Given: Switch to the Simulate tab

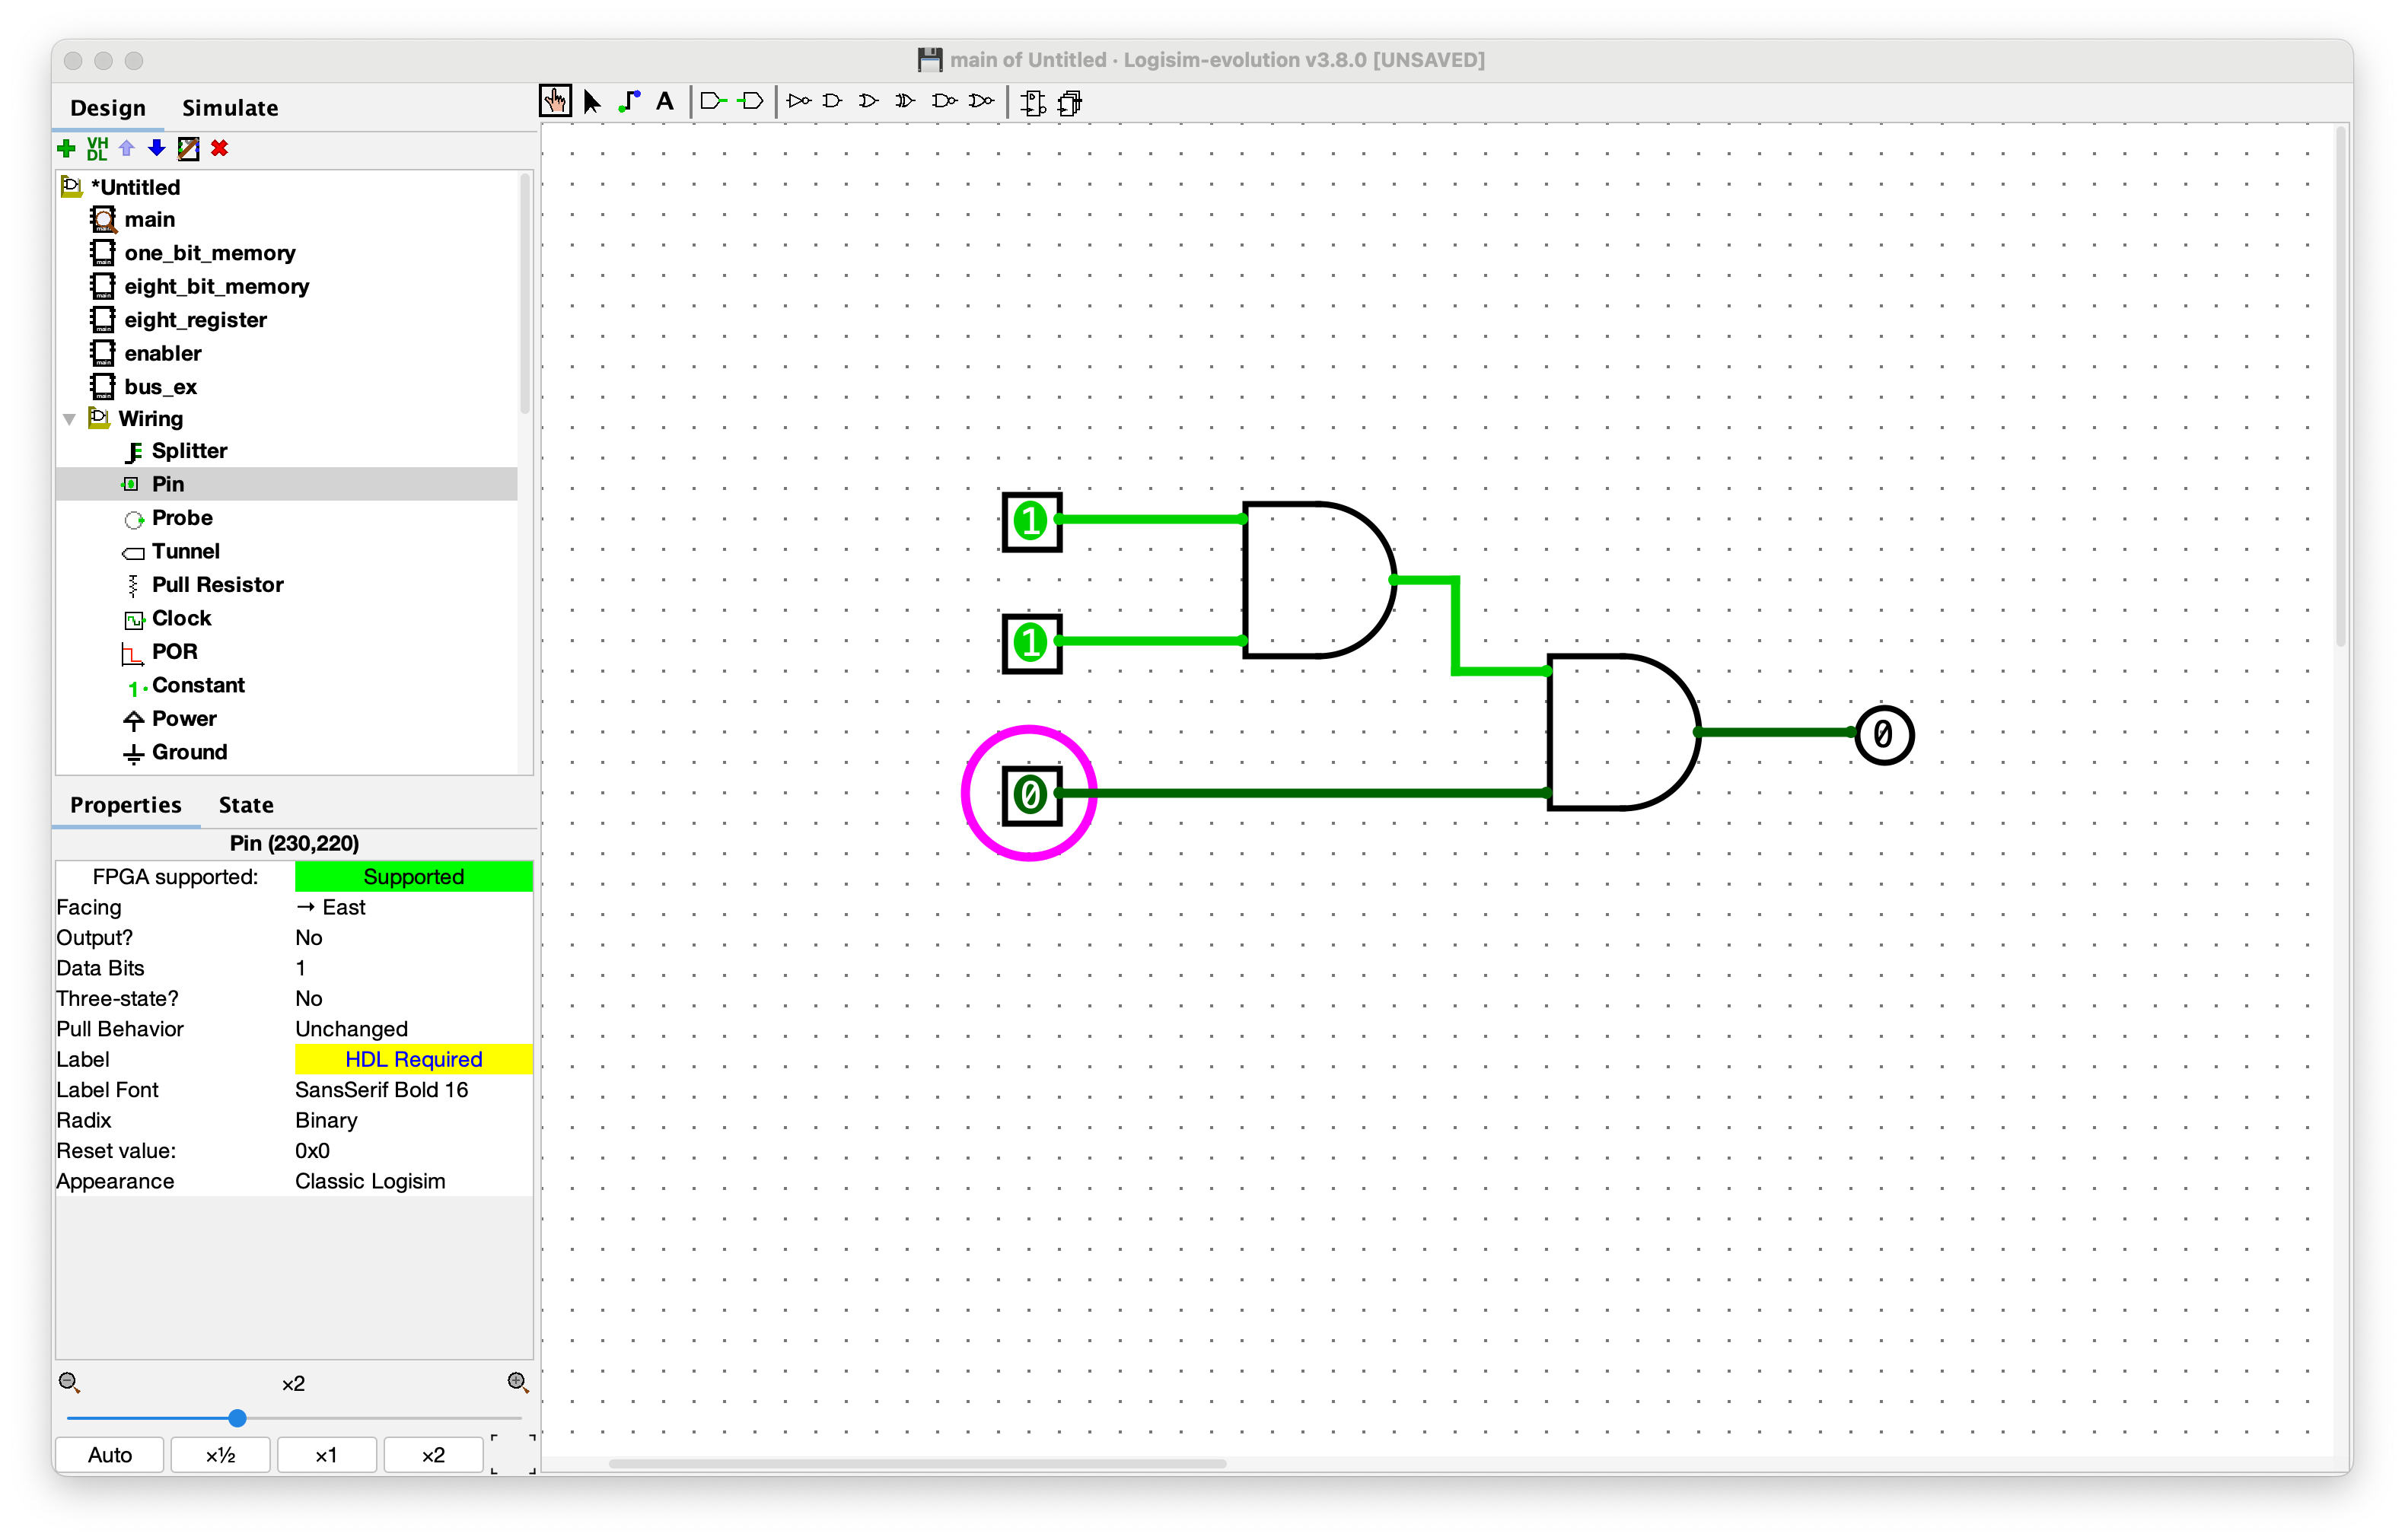Looking at the screenshot, I should click(230, 108).
